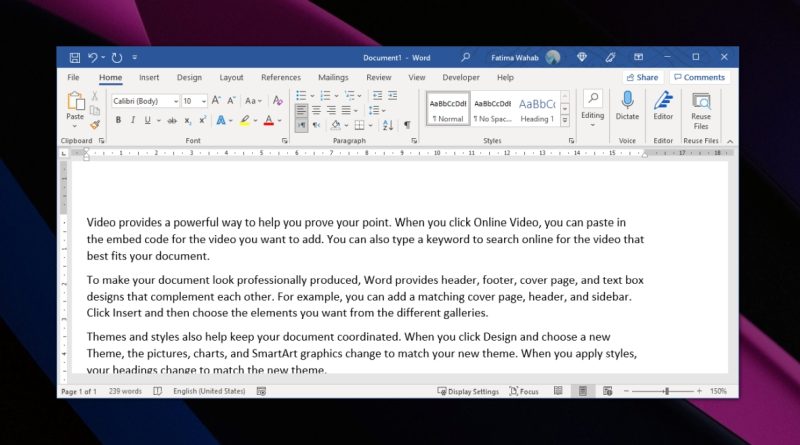This screenshot has height=445, width=800.
Task: Toggle Italic formatting
Action: coord(133,120)
